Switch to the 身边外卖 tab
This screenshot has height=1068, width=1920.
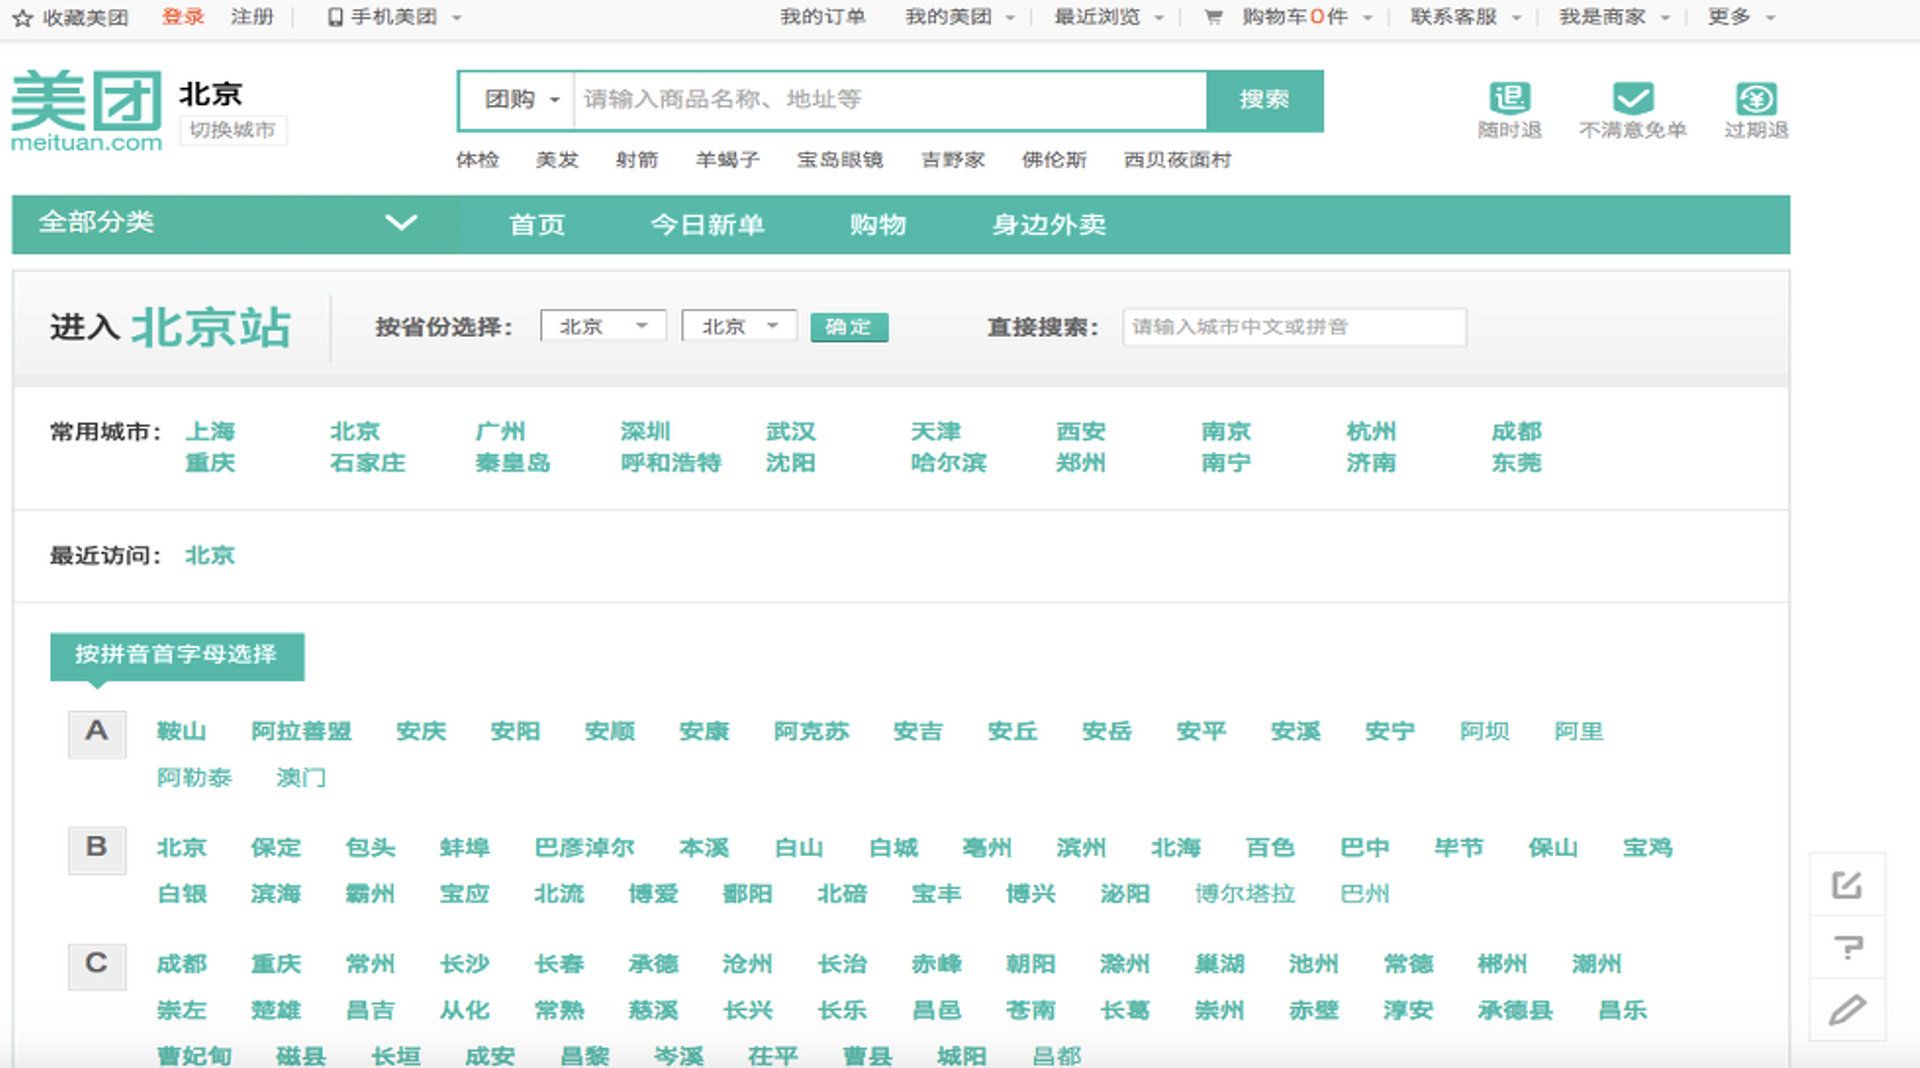point(1047,224)
